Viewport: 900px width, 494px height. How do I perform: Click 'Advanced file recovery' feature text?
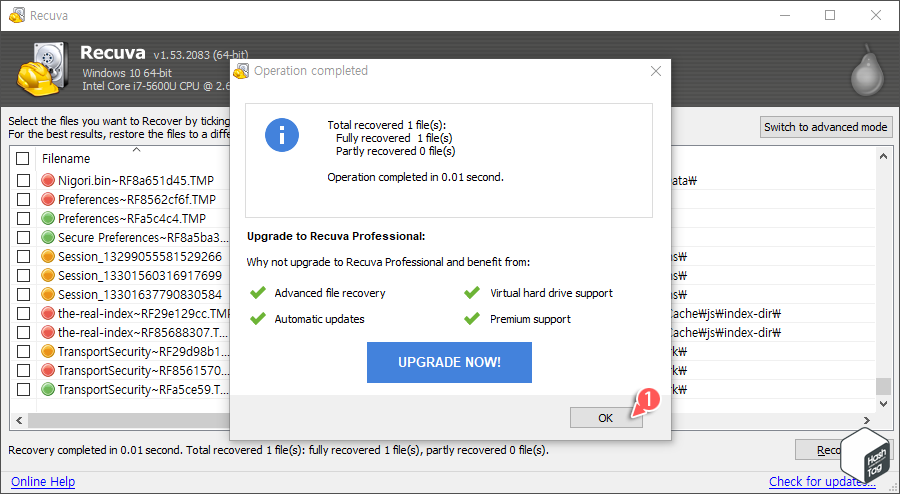click(330, 293)
